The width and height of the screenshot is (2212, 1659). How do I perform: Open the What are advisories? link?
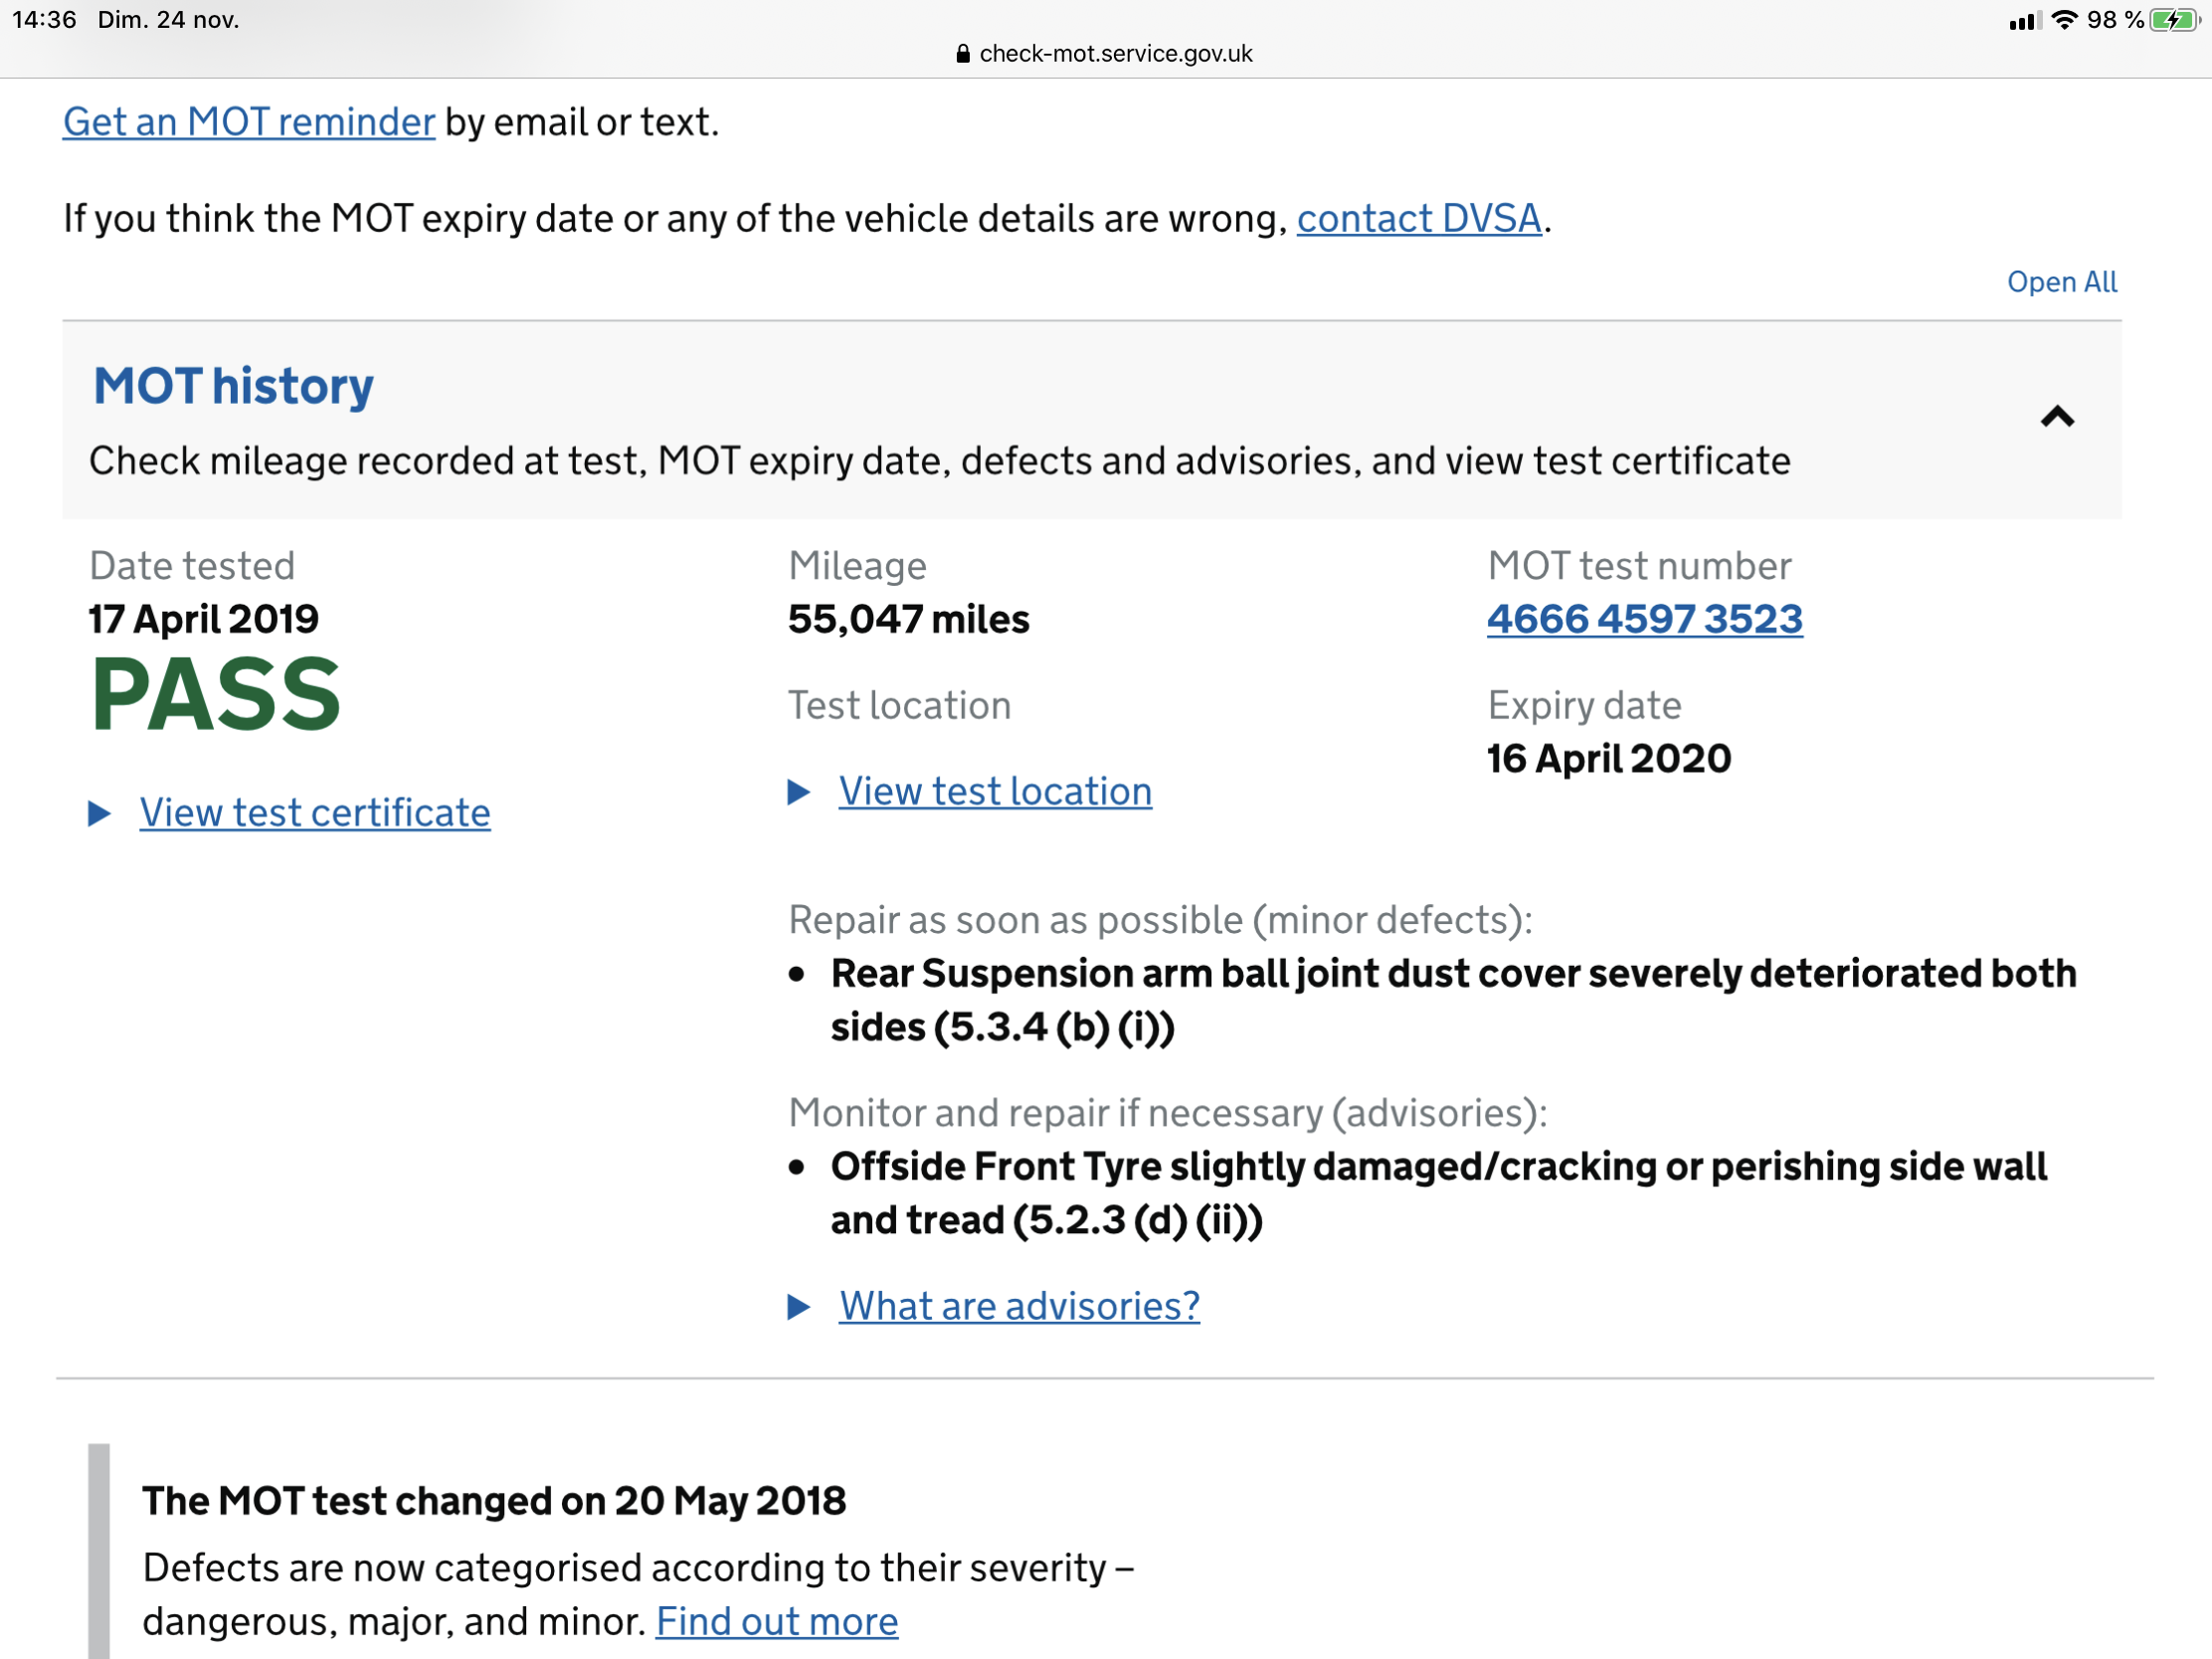pyautogui.click(x=1019, y=1306)
